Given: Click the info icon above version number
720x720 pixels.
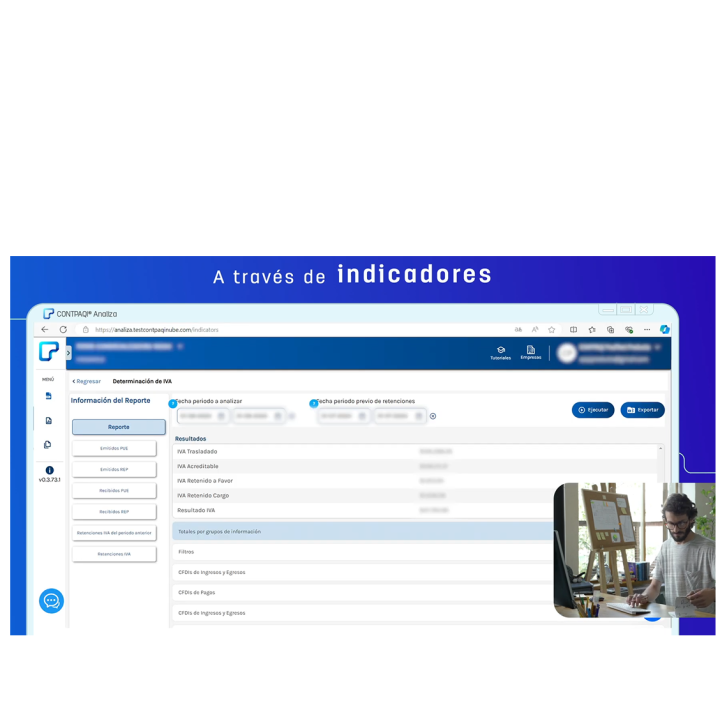Looking at the screenshot, I should pos(50,470).
